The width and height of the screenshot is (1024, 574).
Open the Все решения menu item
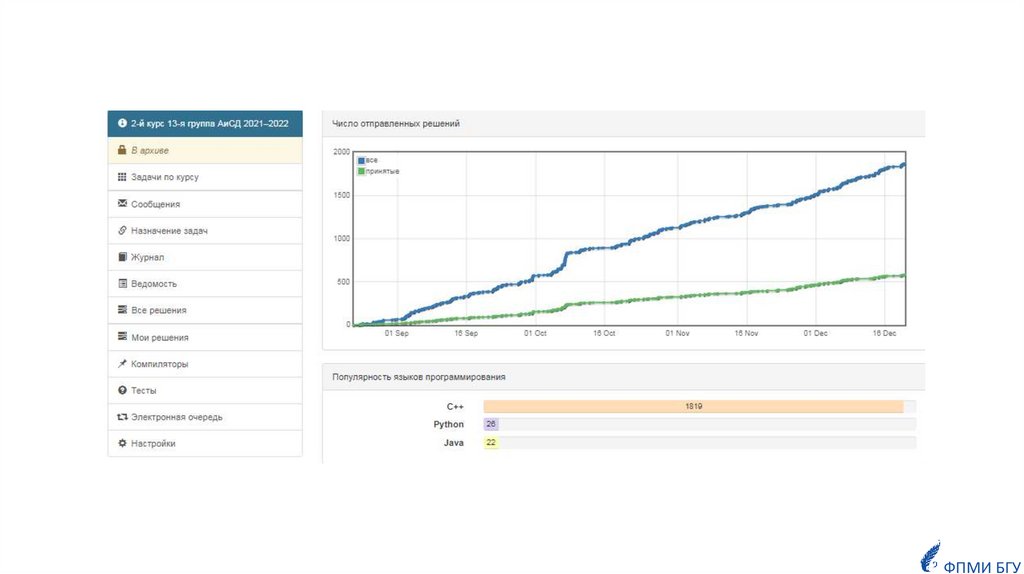point(158,310)
